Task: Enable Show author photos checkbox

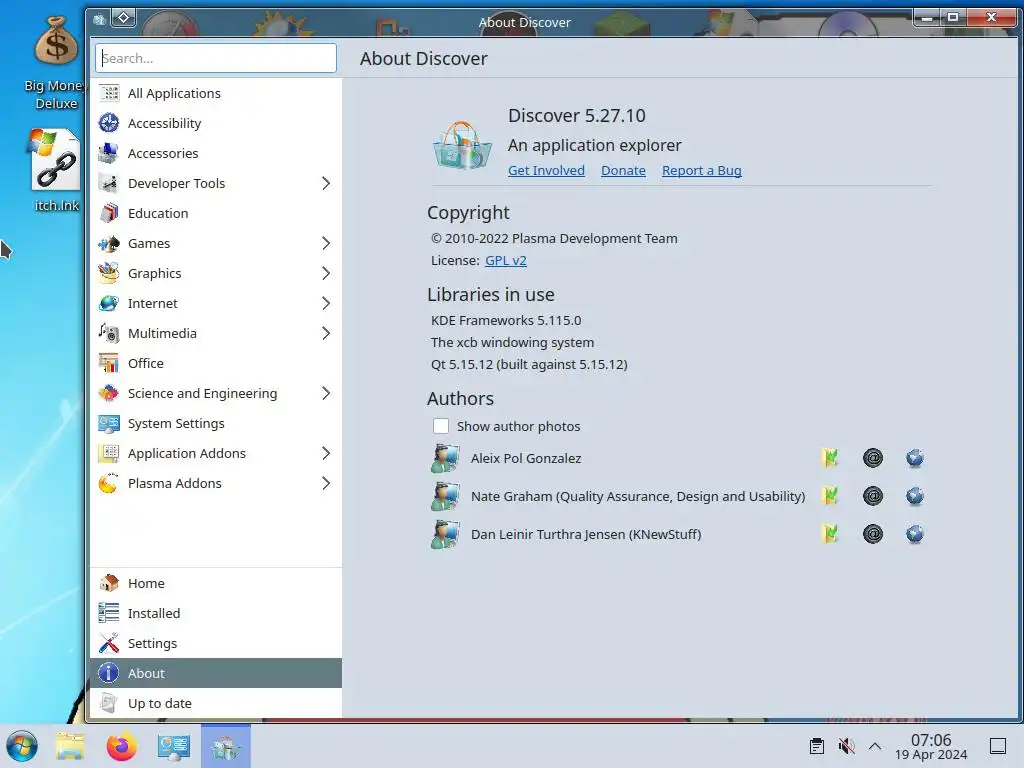Action: click(441, 426)
